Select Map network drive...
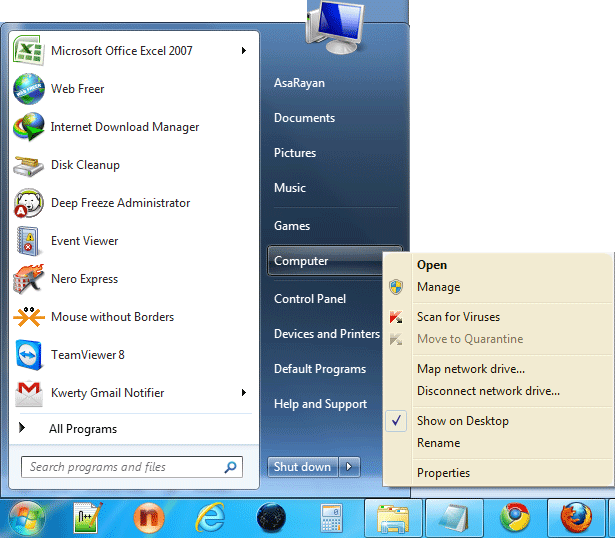This screenshot has width=615, height=538. coord(471,369)
